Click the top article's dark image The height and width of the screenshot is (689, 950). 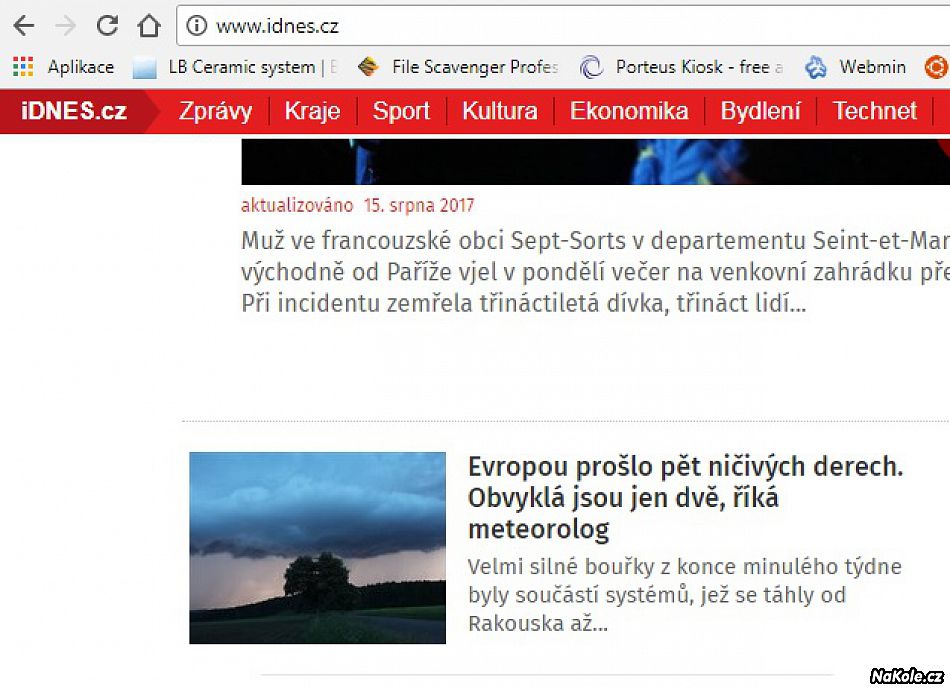coord(596,161)
